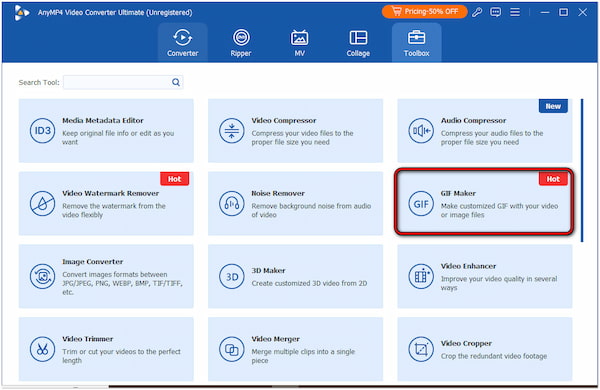Go to the Collage tab
Viewport: 600px width, 390px height.
(x=358, y=42)
